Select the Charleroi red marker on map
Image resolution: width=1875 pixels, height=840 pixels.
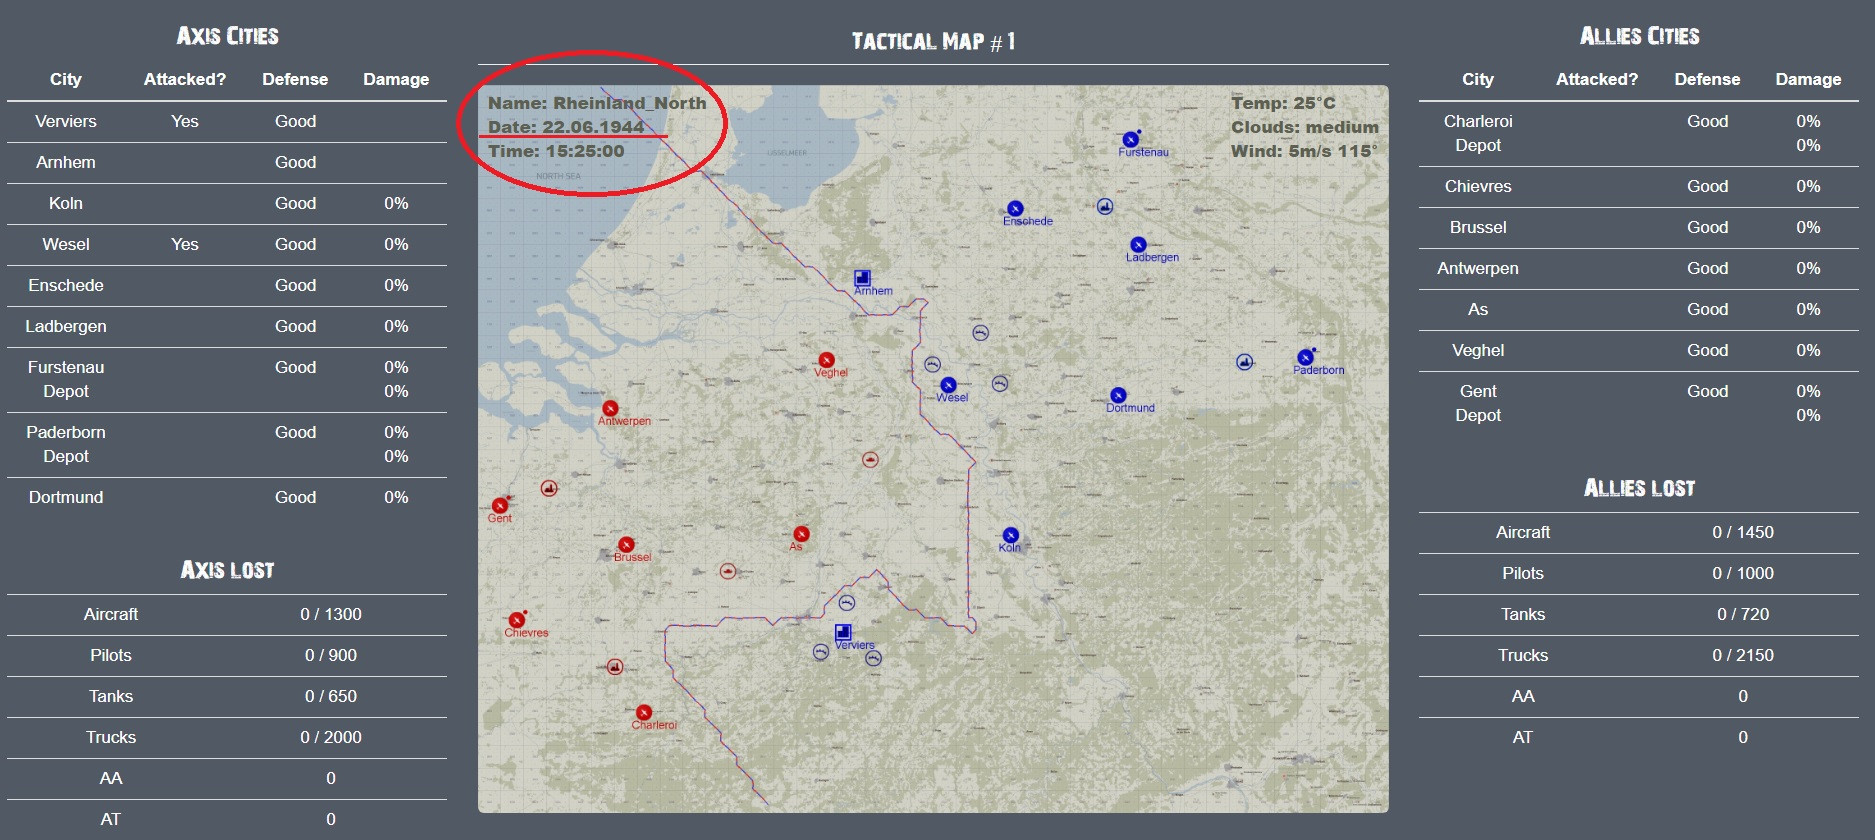[644, 712]
